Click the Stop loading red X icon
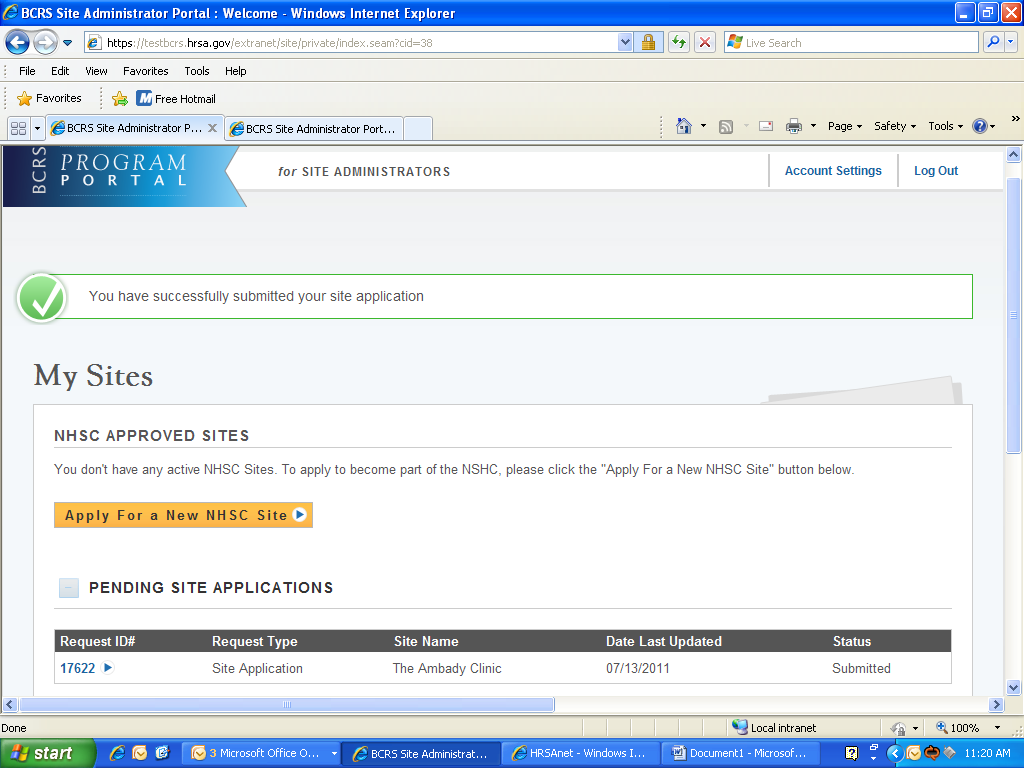This screenshot has width=1024, height=768. click(x=705, y=43)
